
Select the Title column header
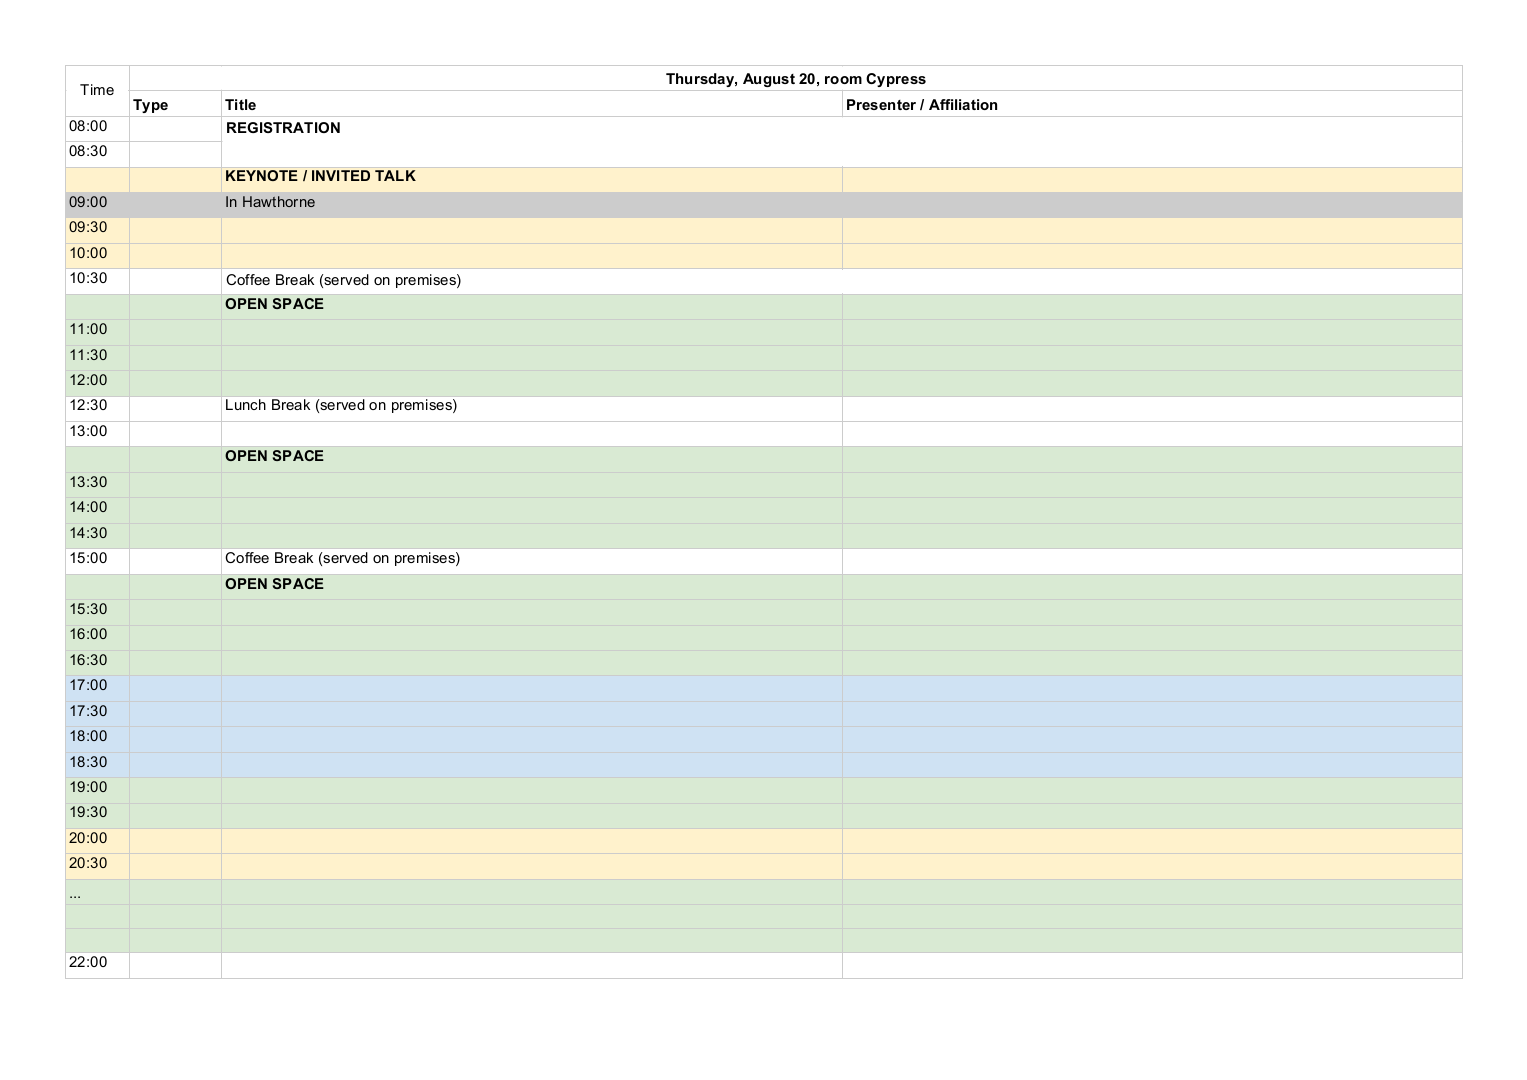[x=241, y=105]
